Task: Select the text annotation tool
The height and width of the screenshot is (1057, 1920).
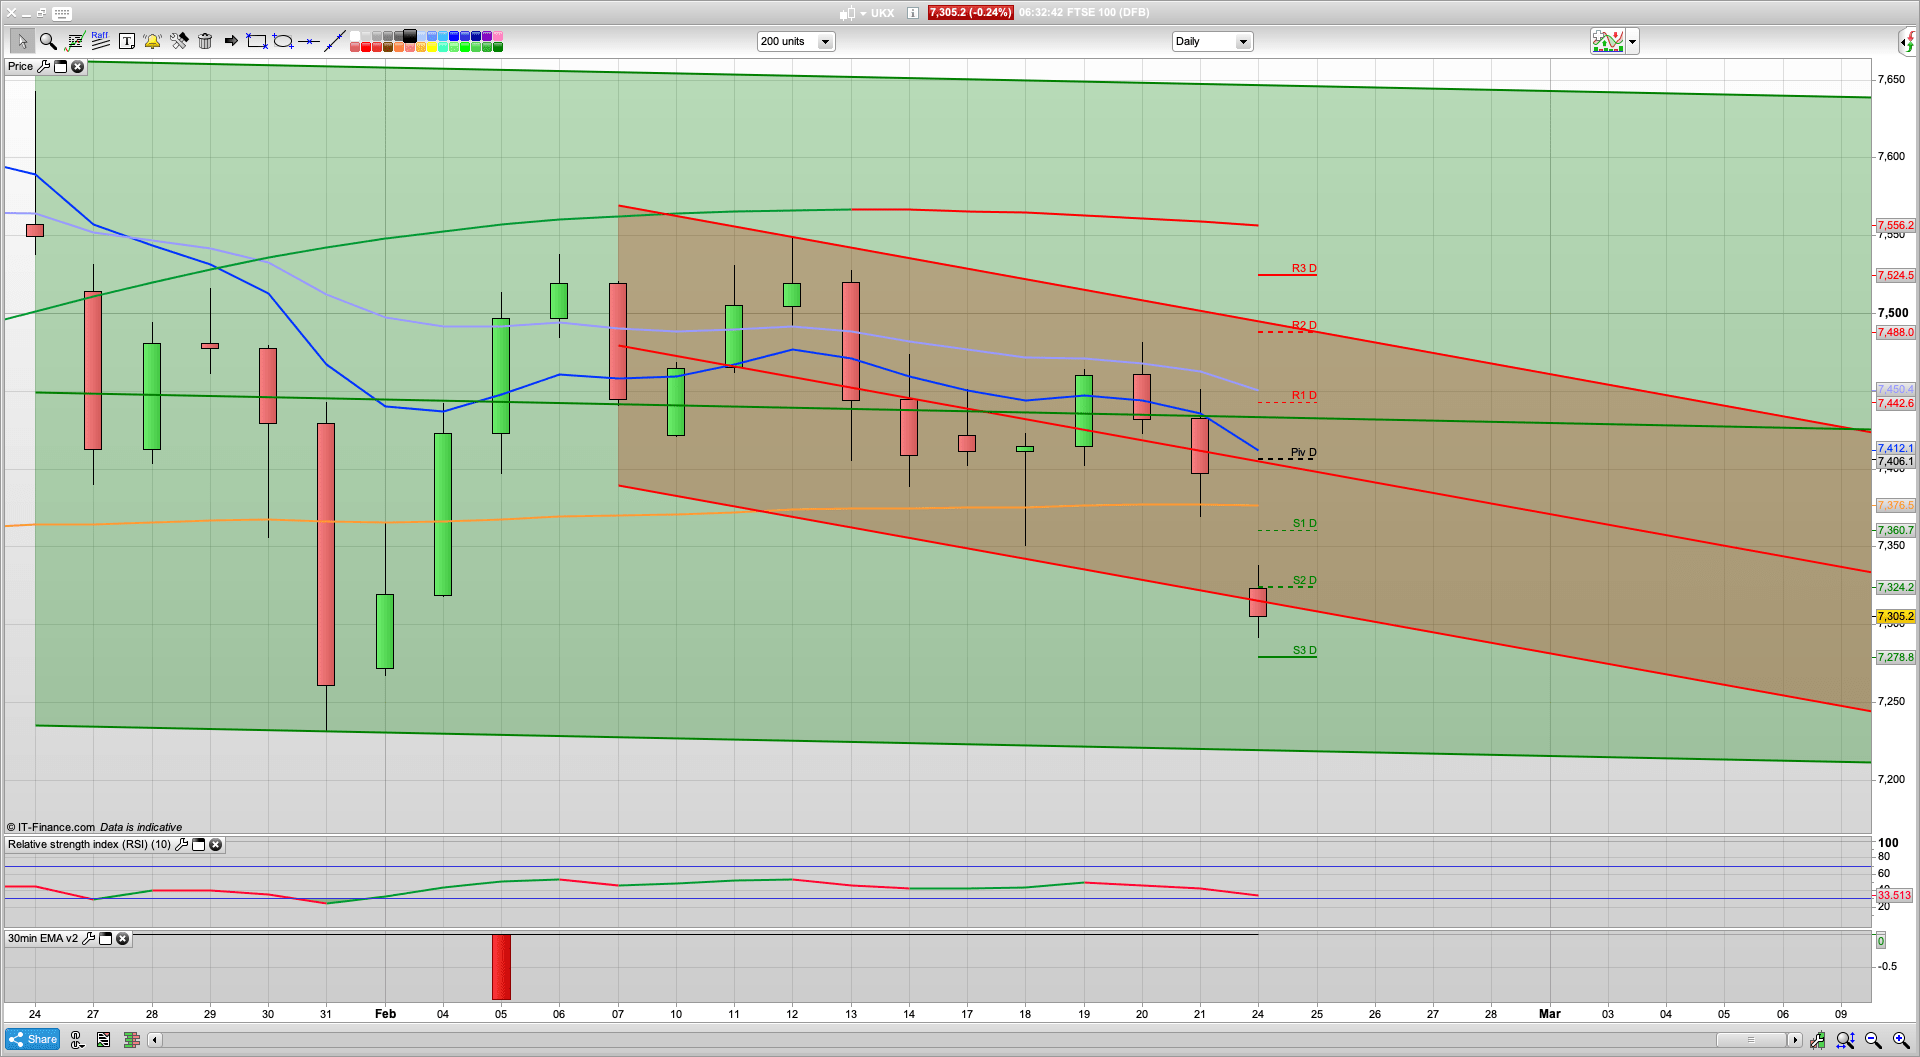Action: pos(127,41)
